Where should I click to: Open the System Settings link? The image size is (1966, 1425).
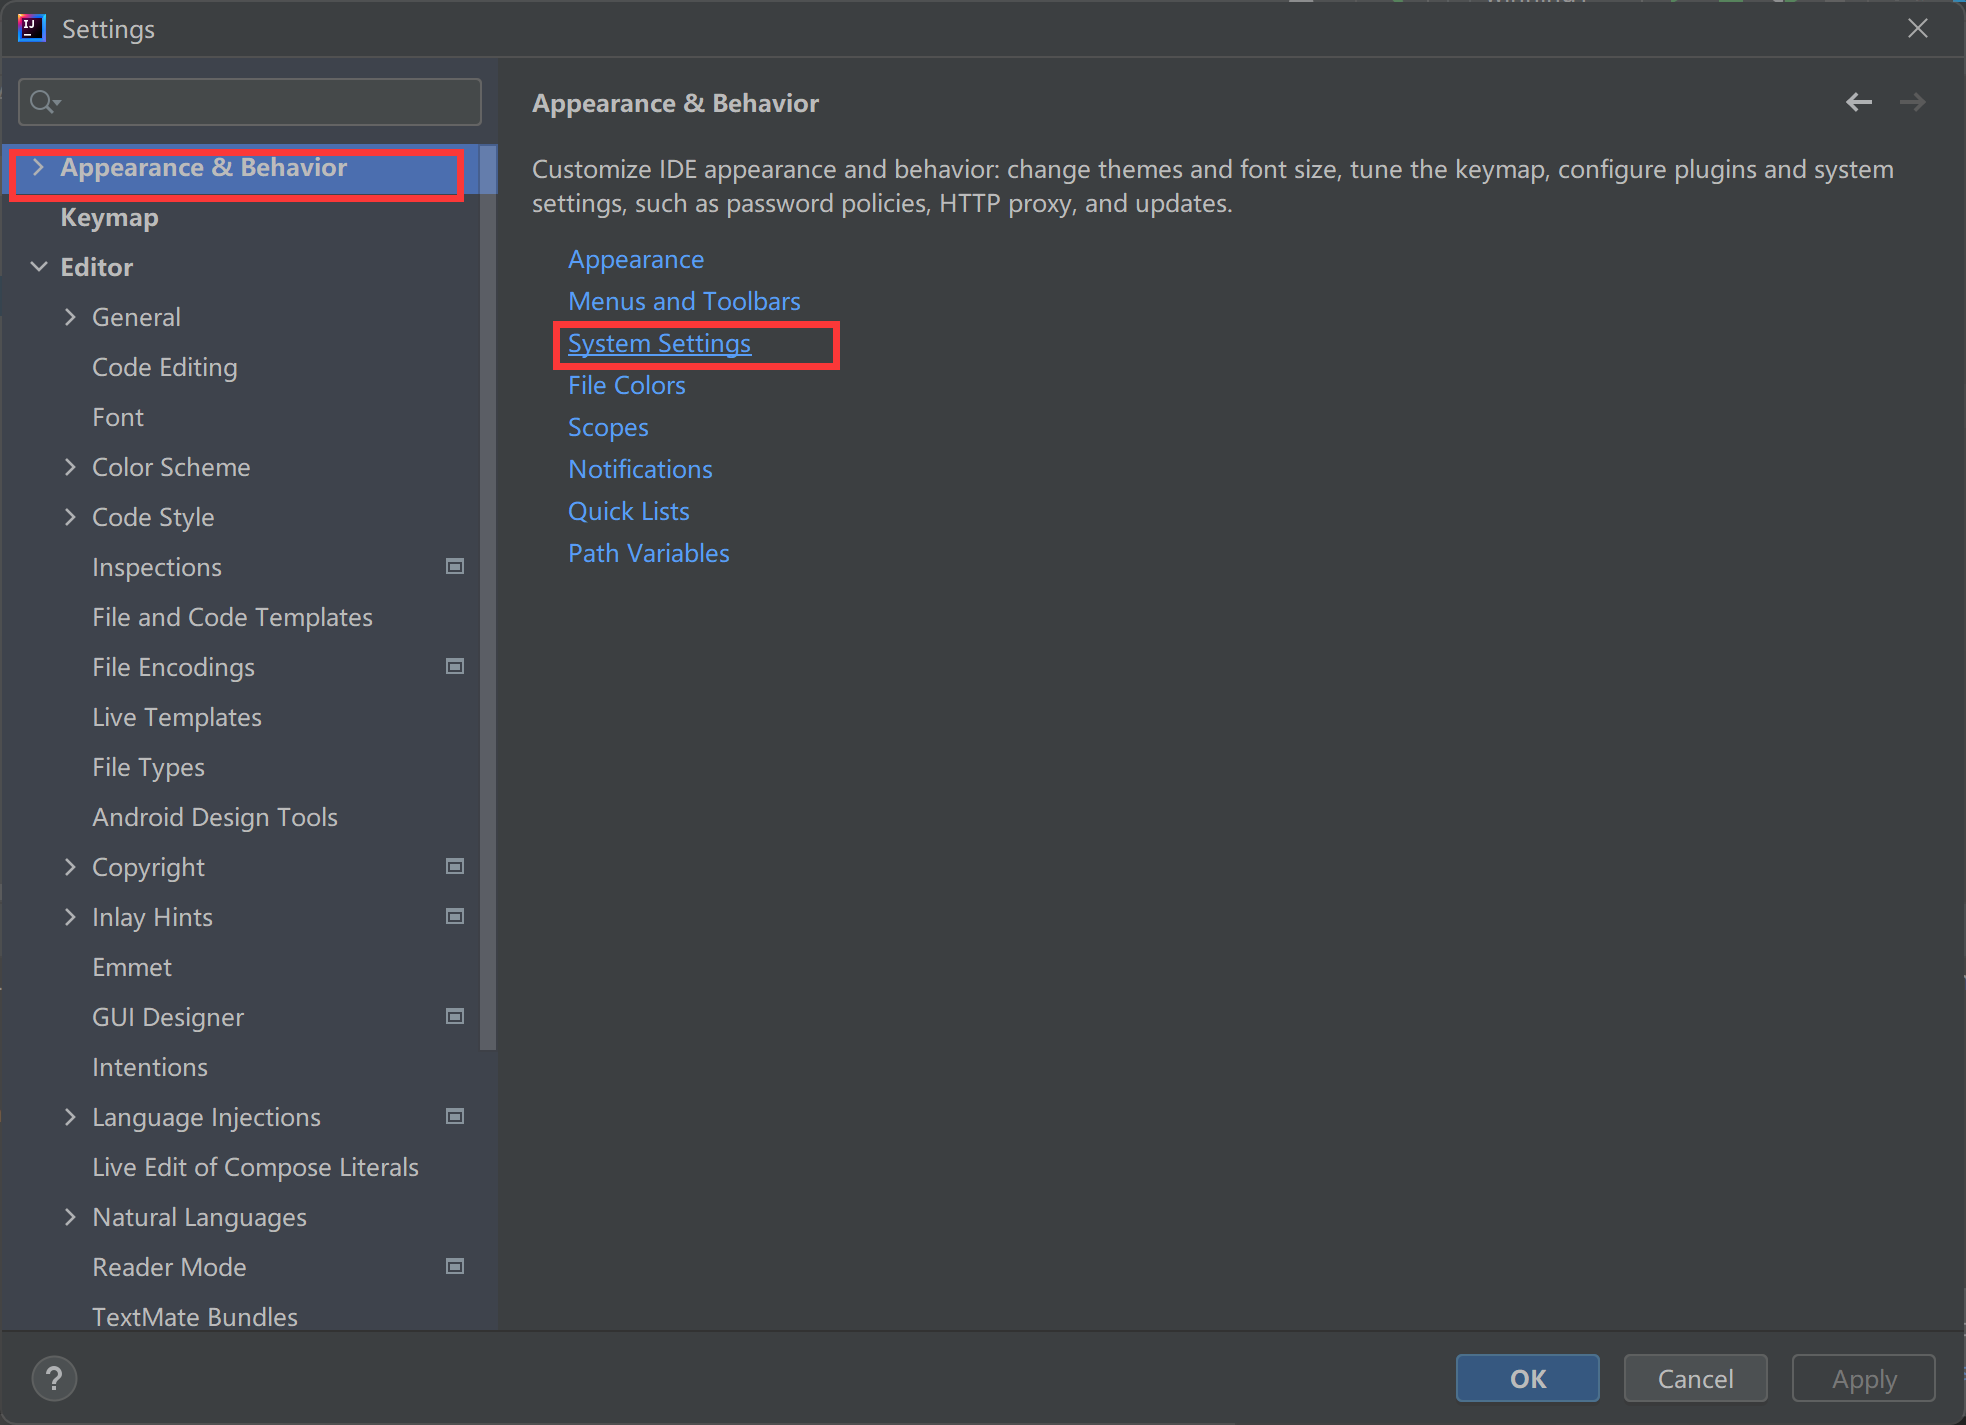(x=659, y=343)
